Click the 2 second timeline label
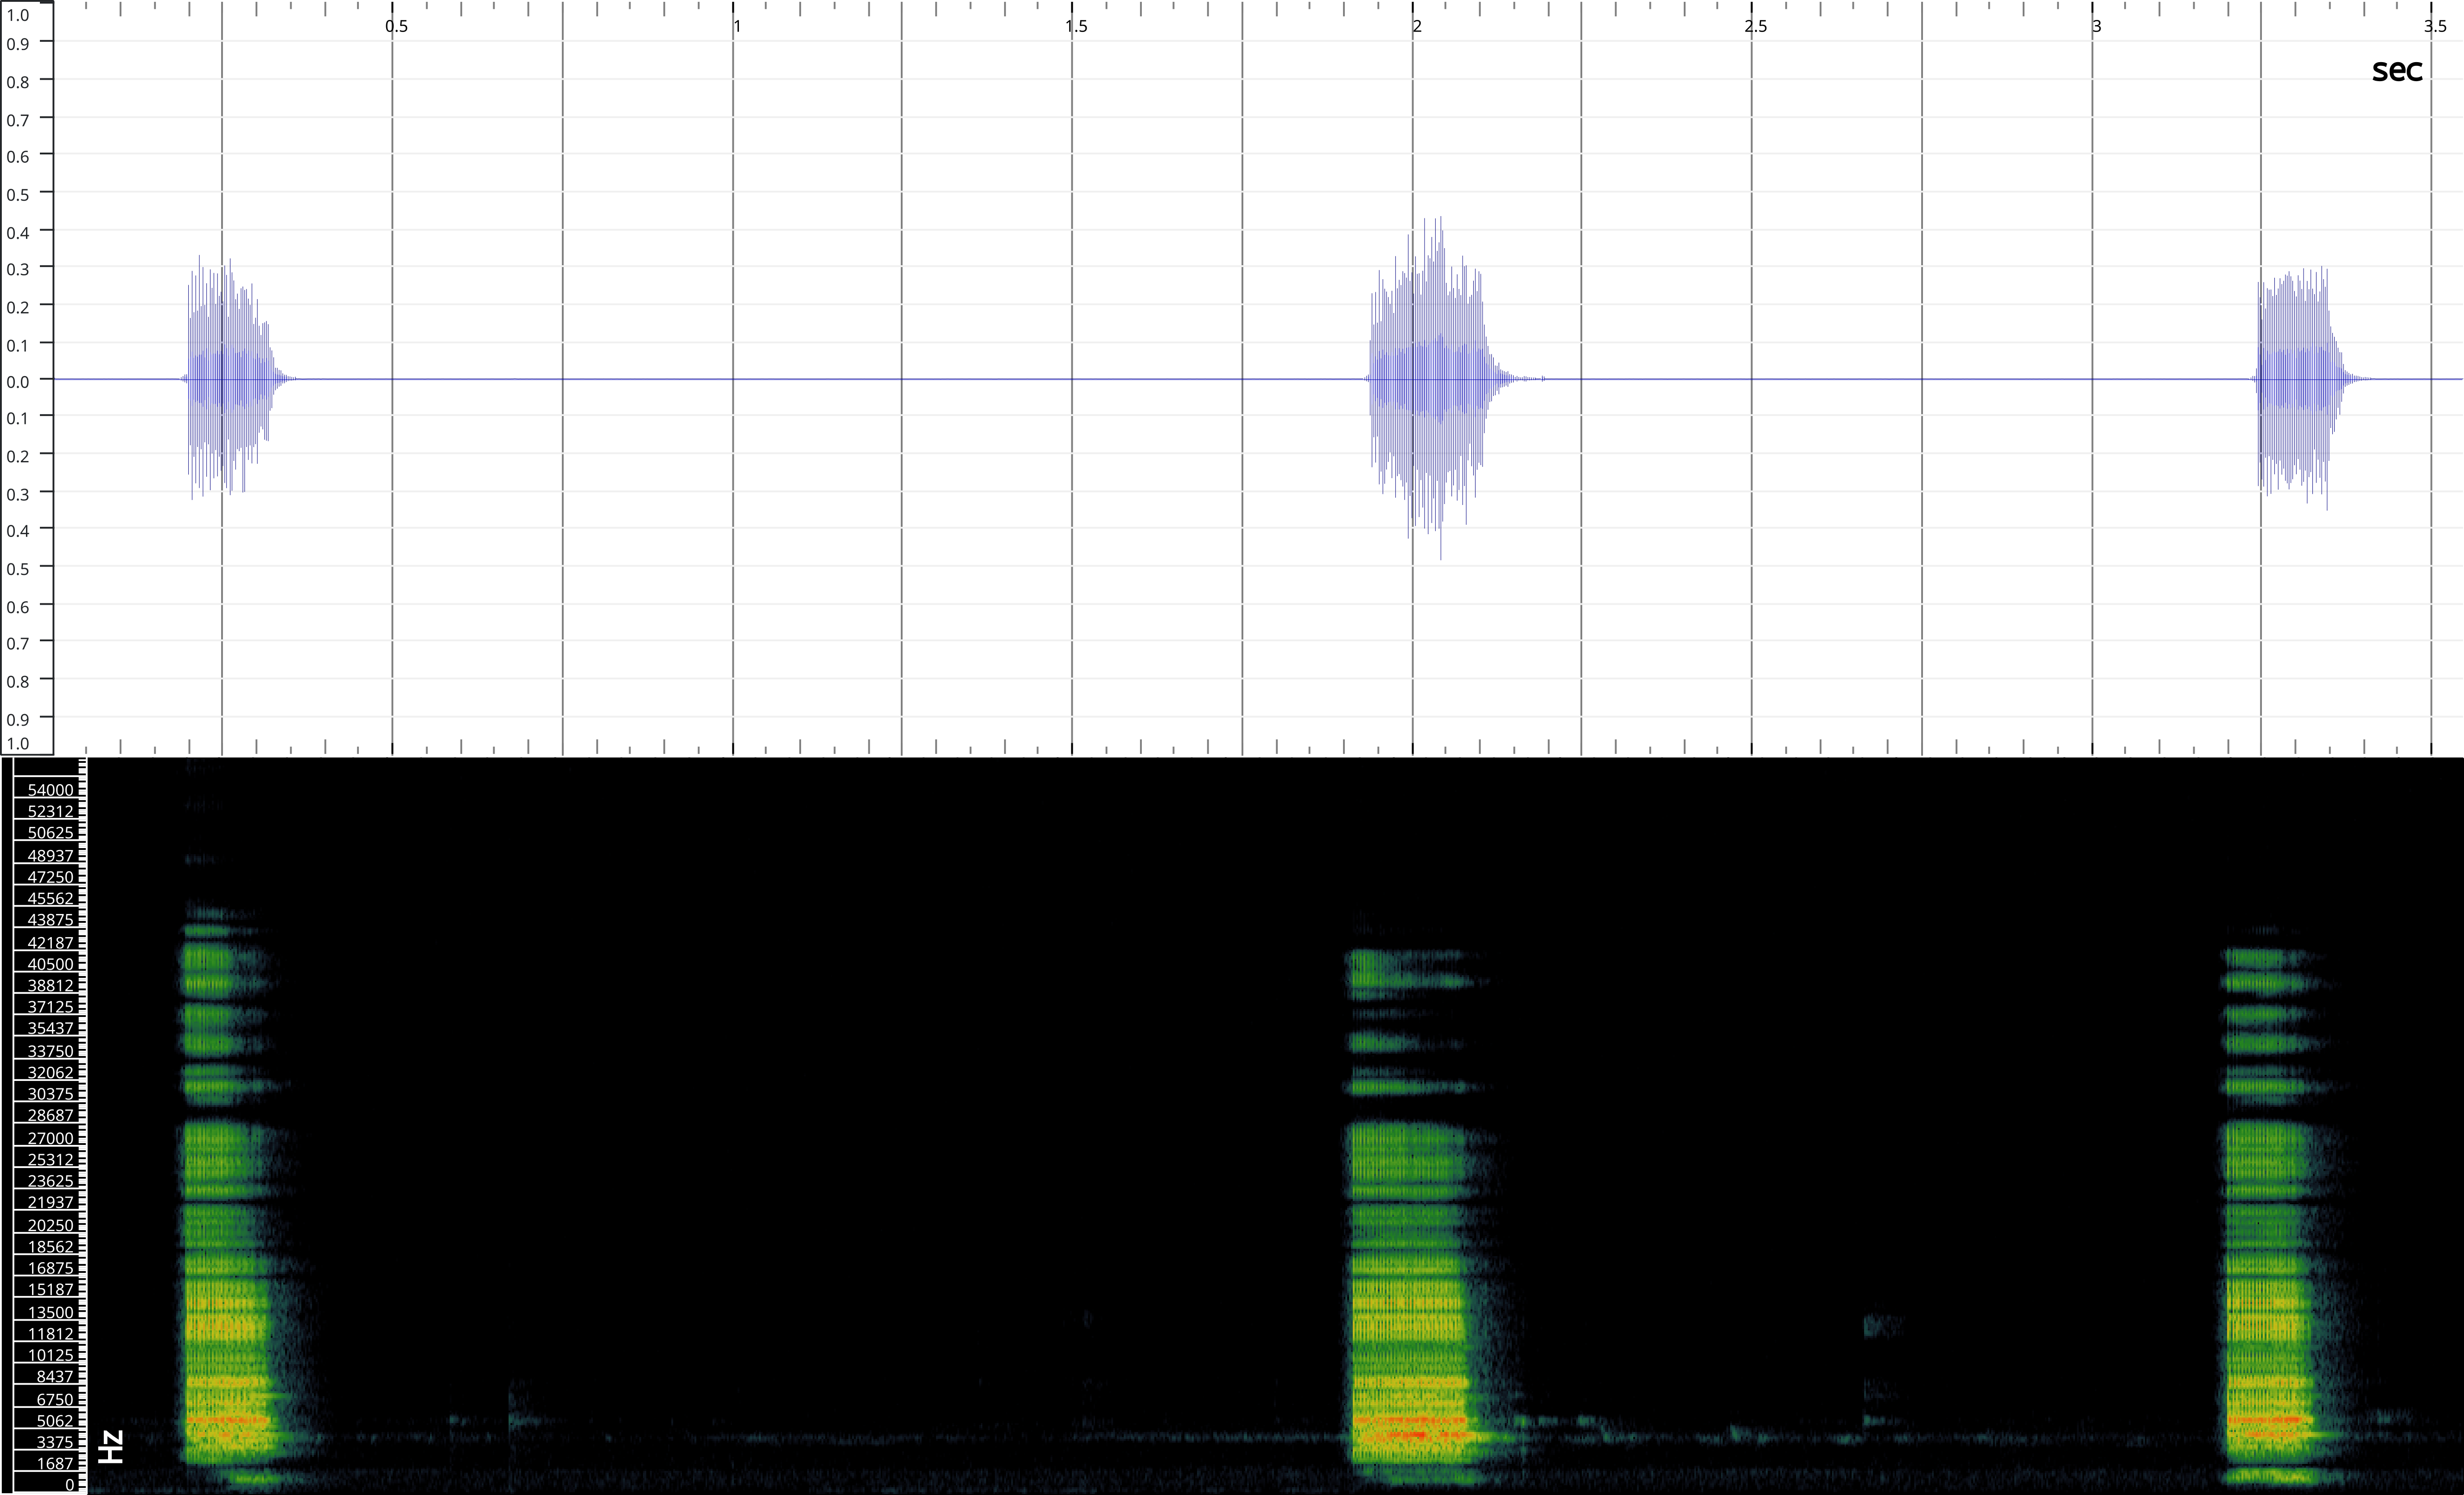This screenshot has width=2464, height=1495. [1417, 26]
